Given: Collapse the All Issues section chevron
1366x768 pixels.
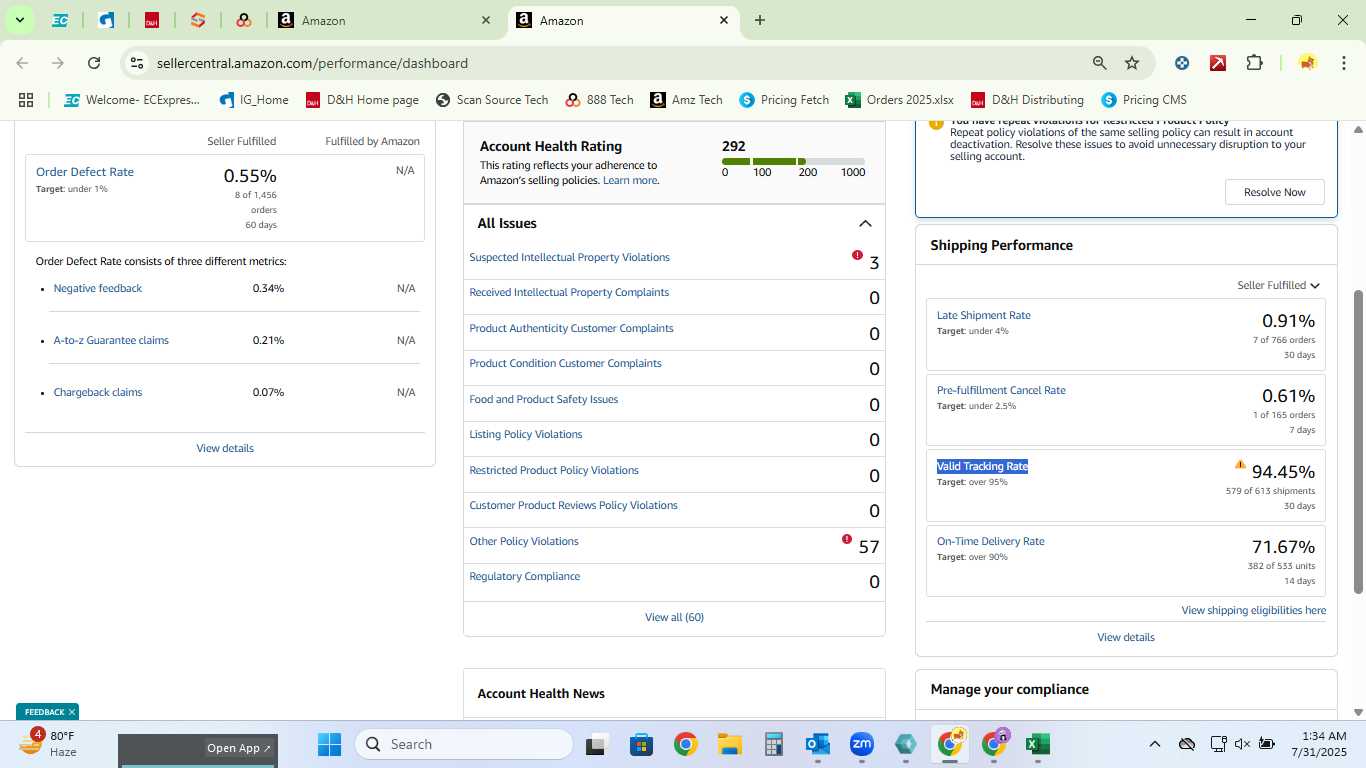Looking at the screenshot, I should coord(865,223).
